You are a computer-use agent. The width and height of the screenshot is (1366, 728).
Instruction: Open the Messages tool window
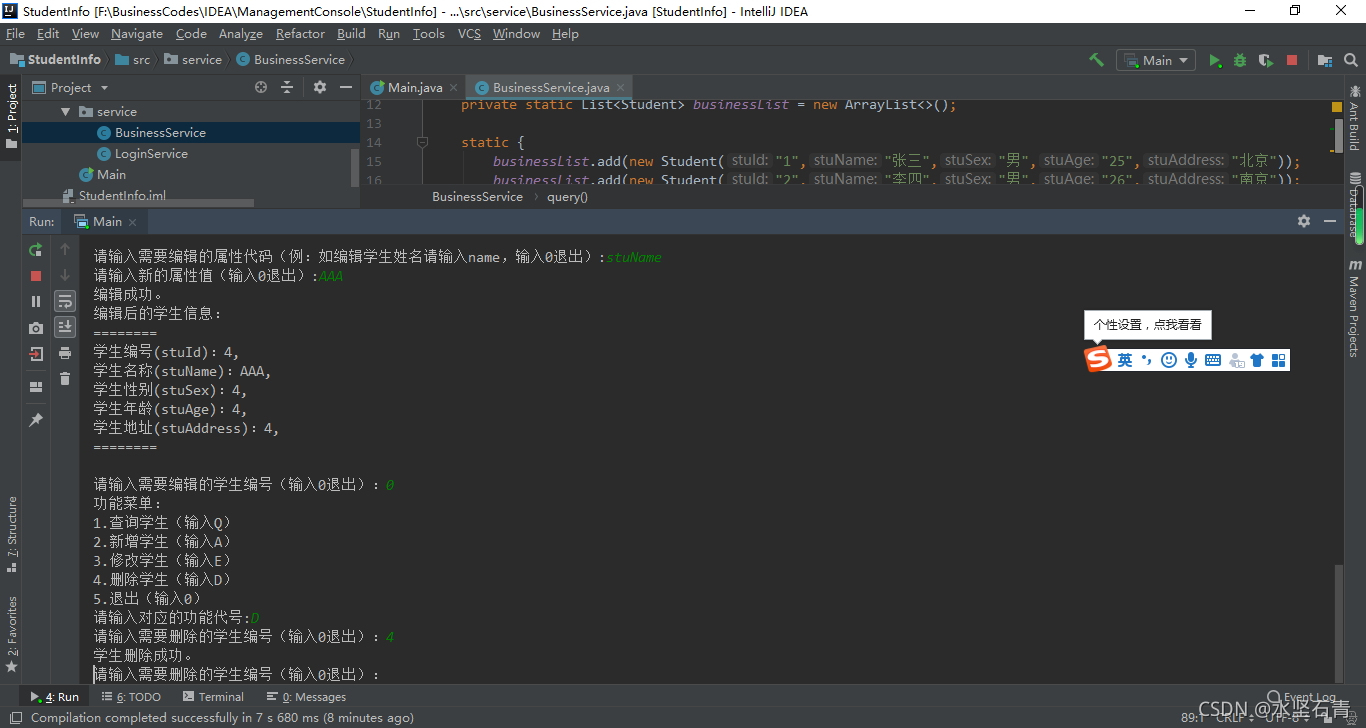(x=306, y=697)
